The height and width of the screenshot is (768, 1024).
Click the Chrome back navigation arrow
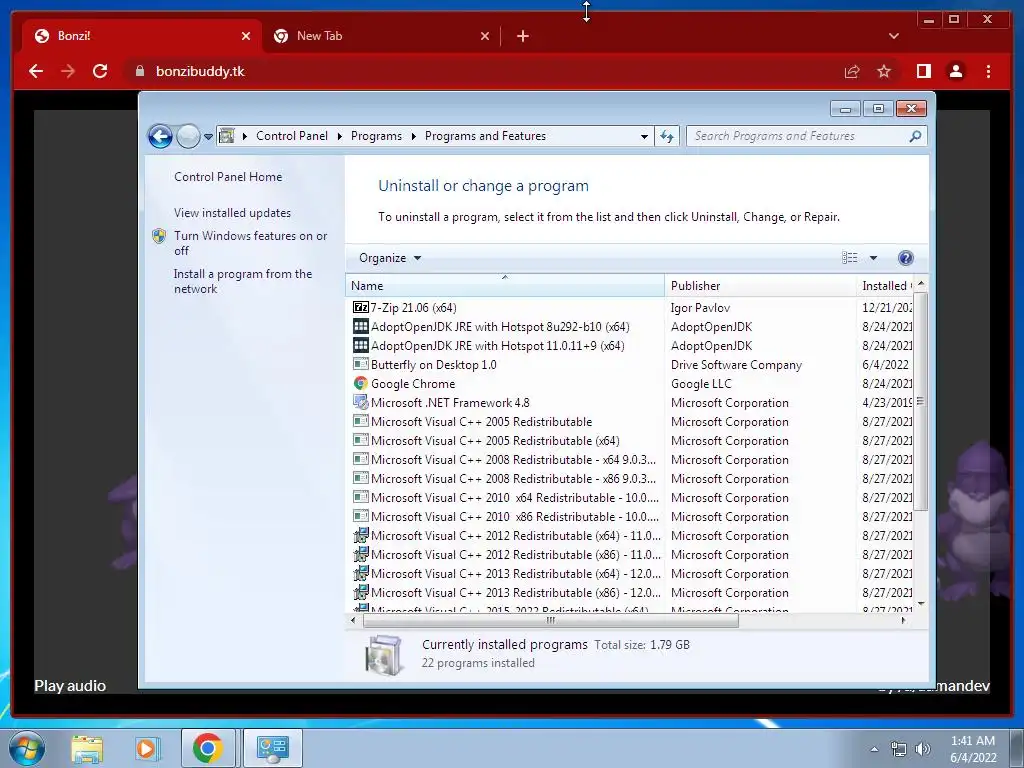click(x=36, y=71)
